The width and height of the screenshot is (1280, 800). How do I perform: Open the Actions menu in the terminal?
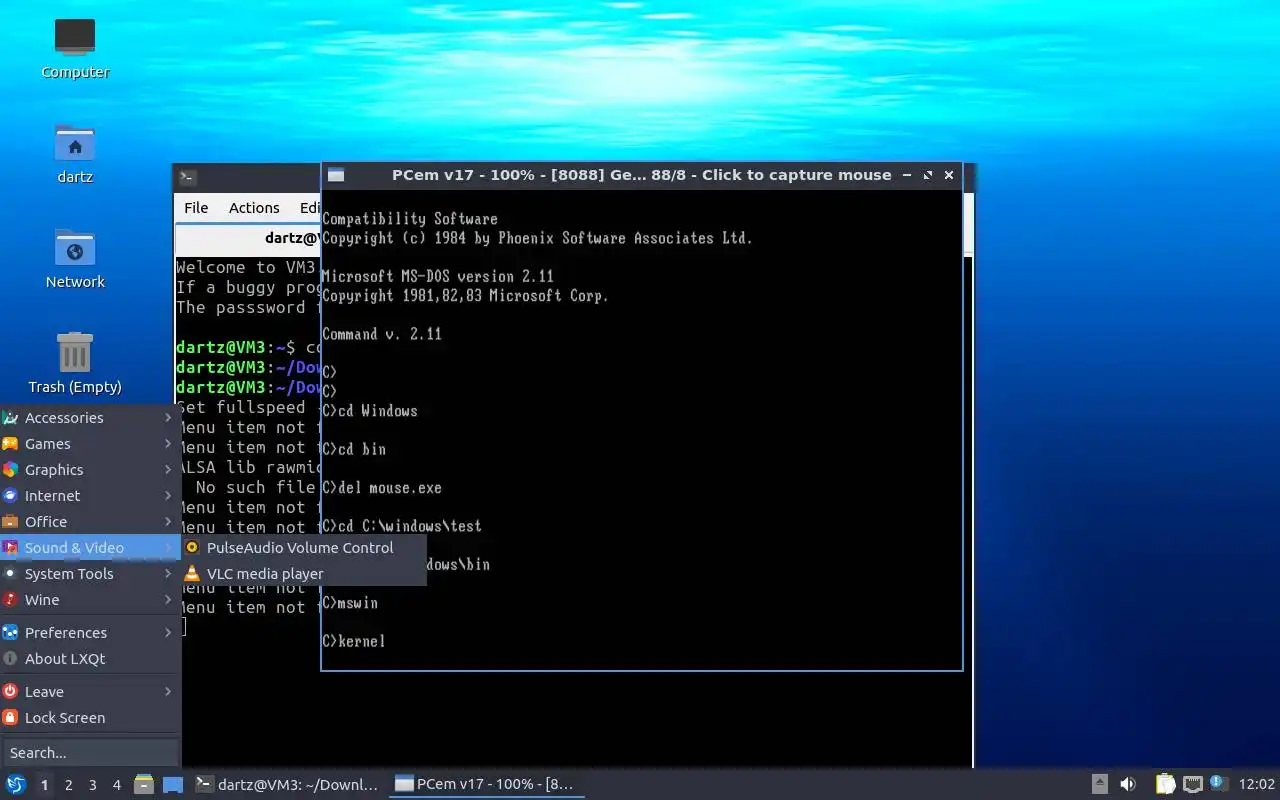point(254,208)
